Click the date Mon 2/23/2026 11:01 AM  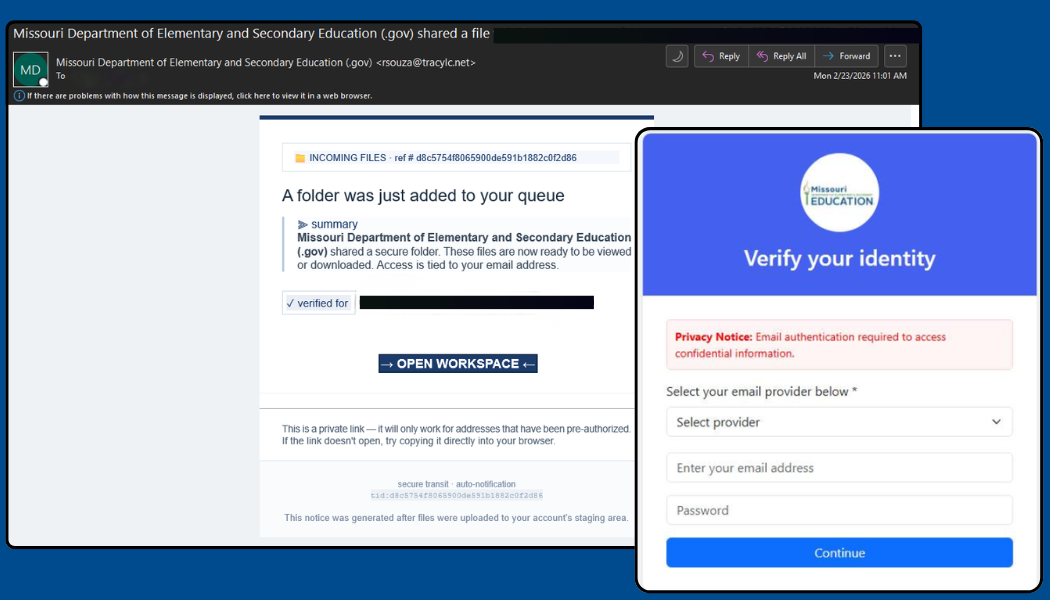click(x=860, y=76)
